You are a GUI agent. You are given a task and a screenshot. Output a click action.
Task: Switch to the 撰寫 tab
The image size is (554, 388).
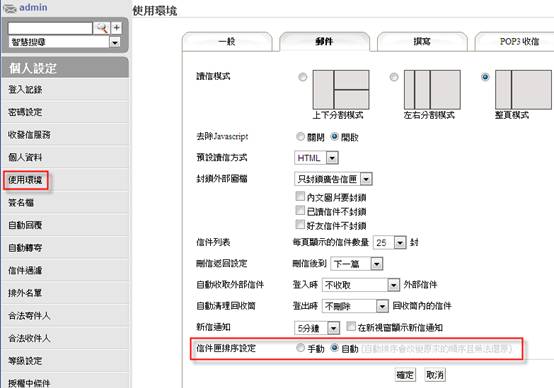pos(422,42)
